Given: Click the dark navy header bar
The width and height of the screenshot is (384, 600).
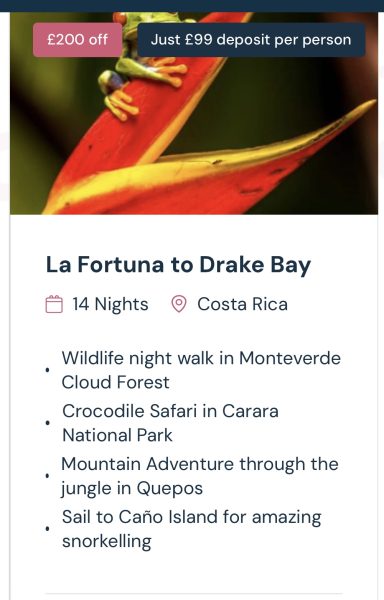Looking at the screenshot, I should 192,6.
